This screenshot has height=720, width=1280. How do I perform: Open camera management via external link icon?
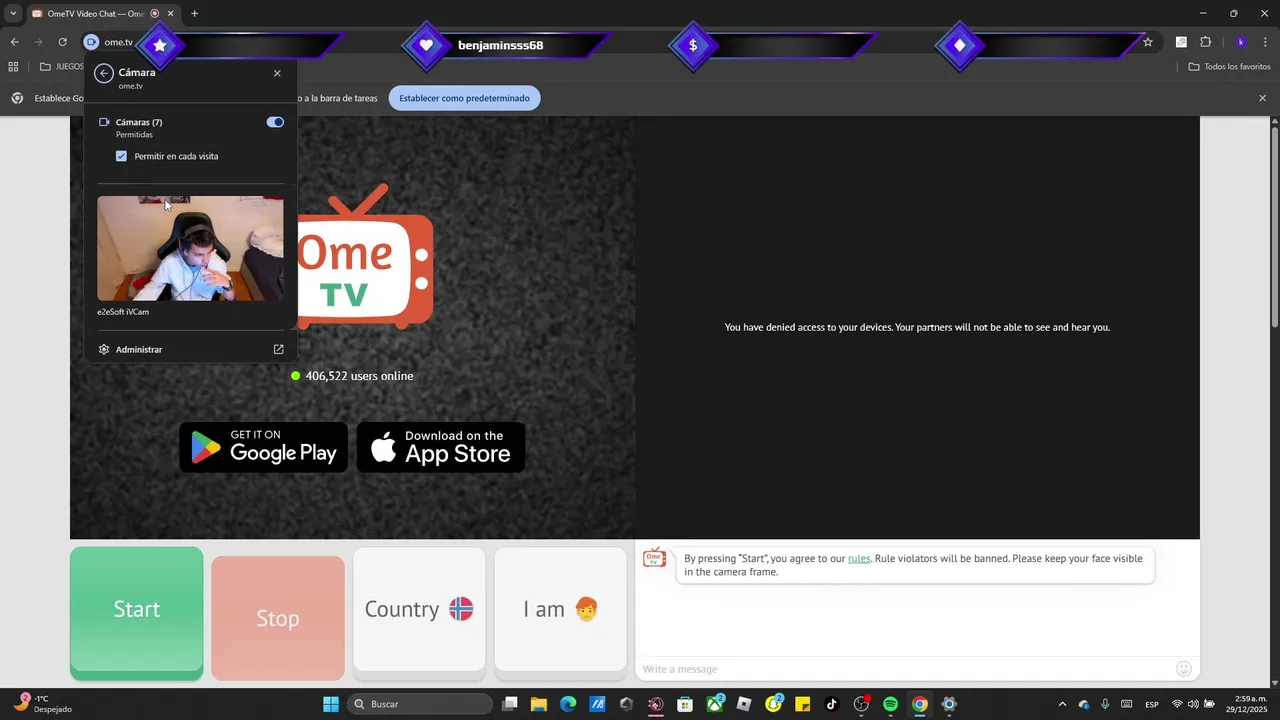tap(278, 350)
